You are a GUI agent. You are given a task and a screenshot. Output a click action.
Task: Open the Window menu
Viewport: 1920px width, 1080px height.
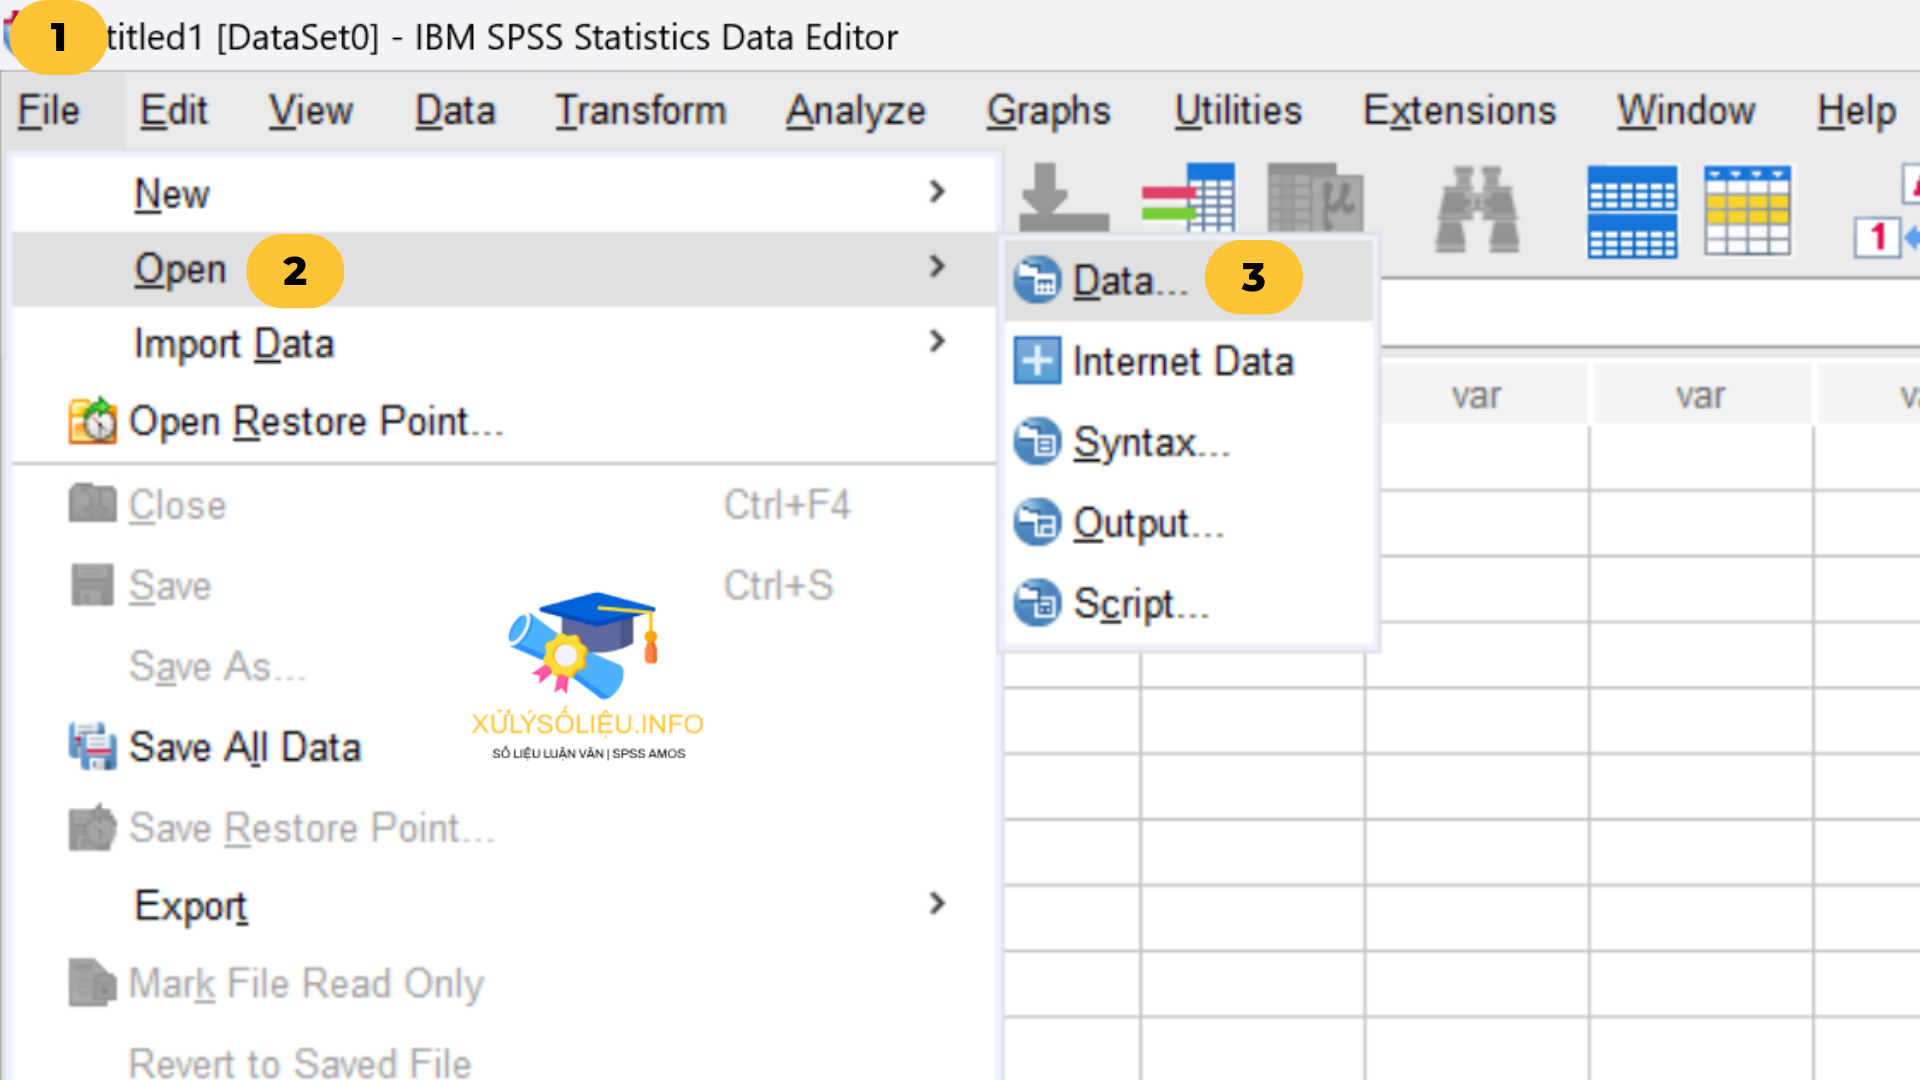(1686, 110)
